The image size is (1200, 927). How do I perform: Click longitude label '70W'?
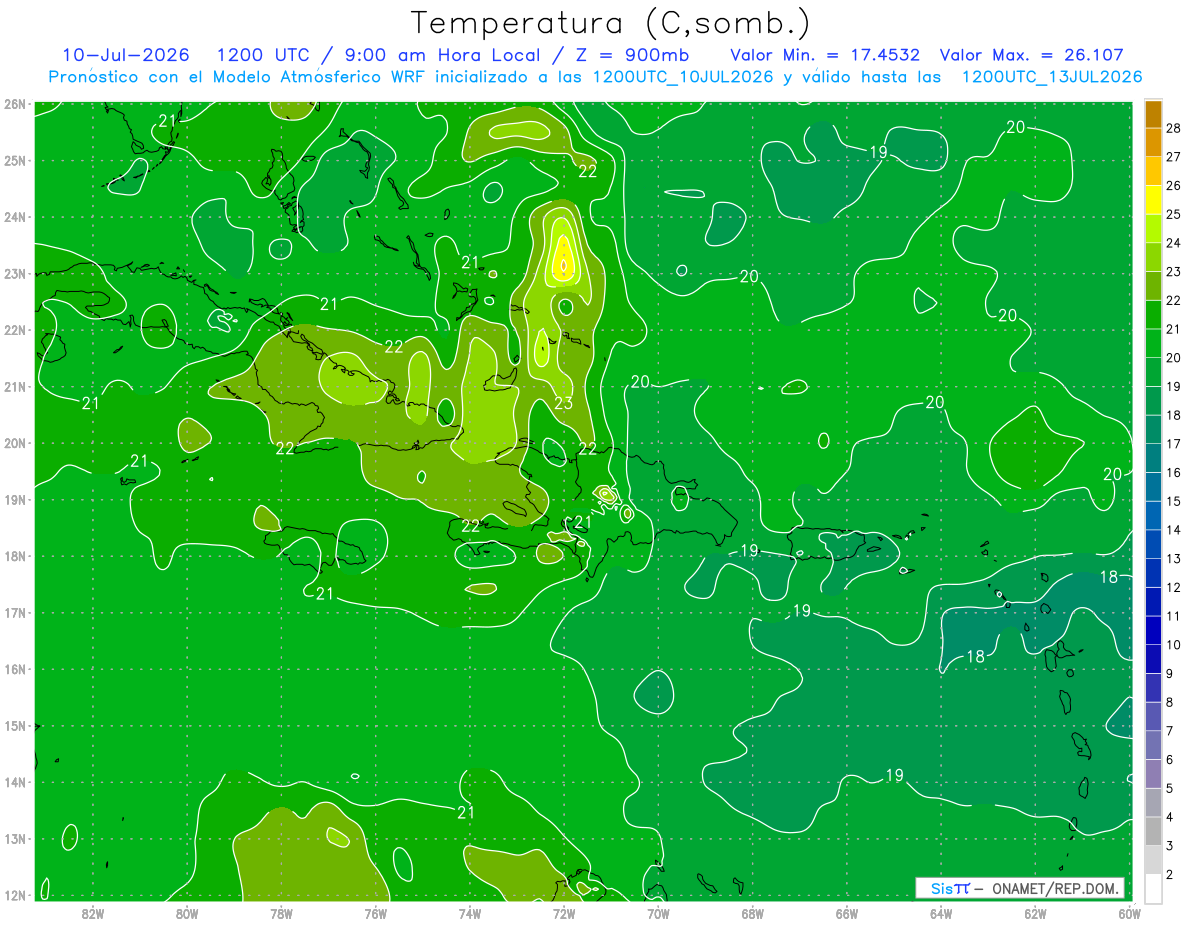(658, 913)
